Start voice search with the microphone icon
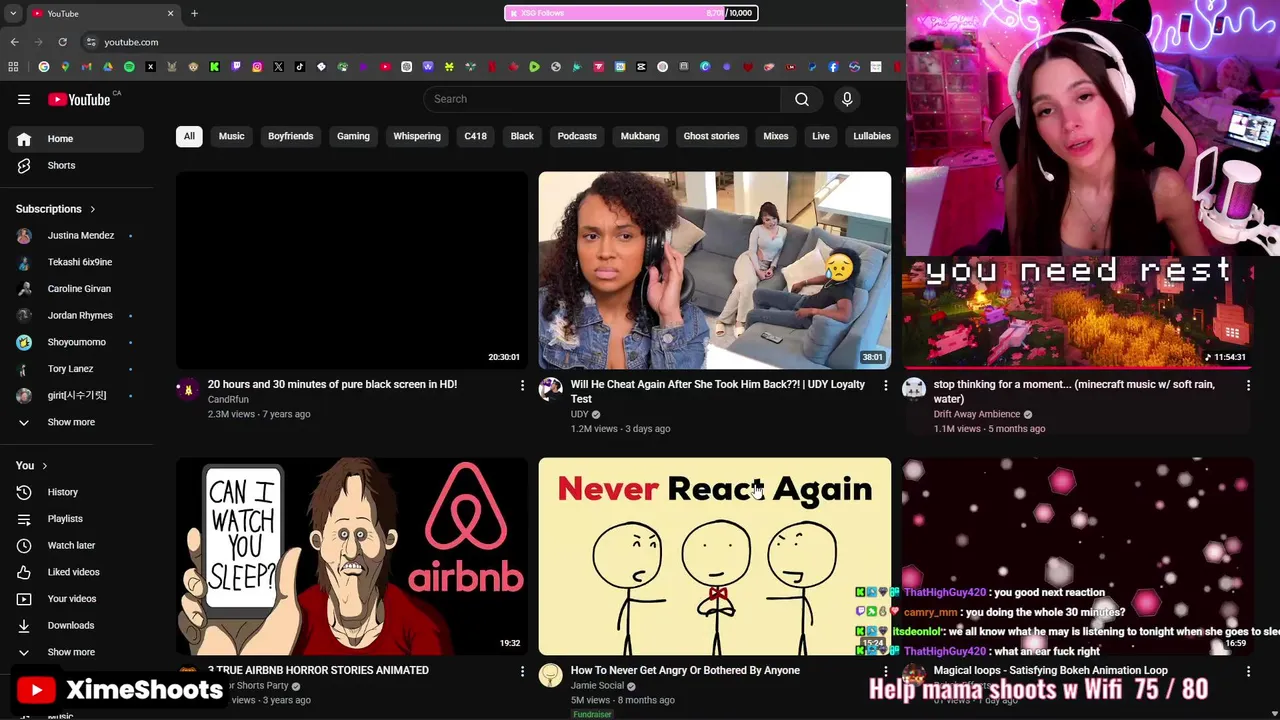This screenshot has width=1280, height=720. click(x=847, y=99)
